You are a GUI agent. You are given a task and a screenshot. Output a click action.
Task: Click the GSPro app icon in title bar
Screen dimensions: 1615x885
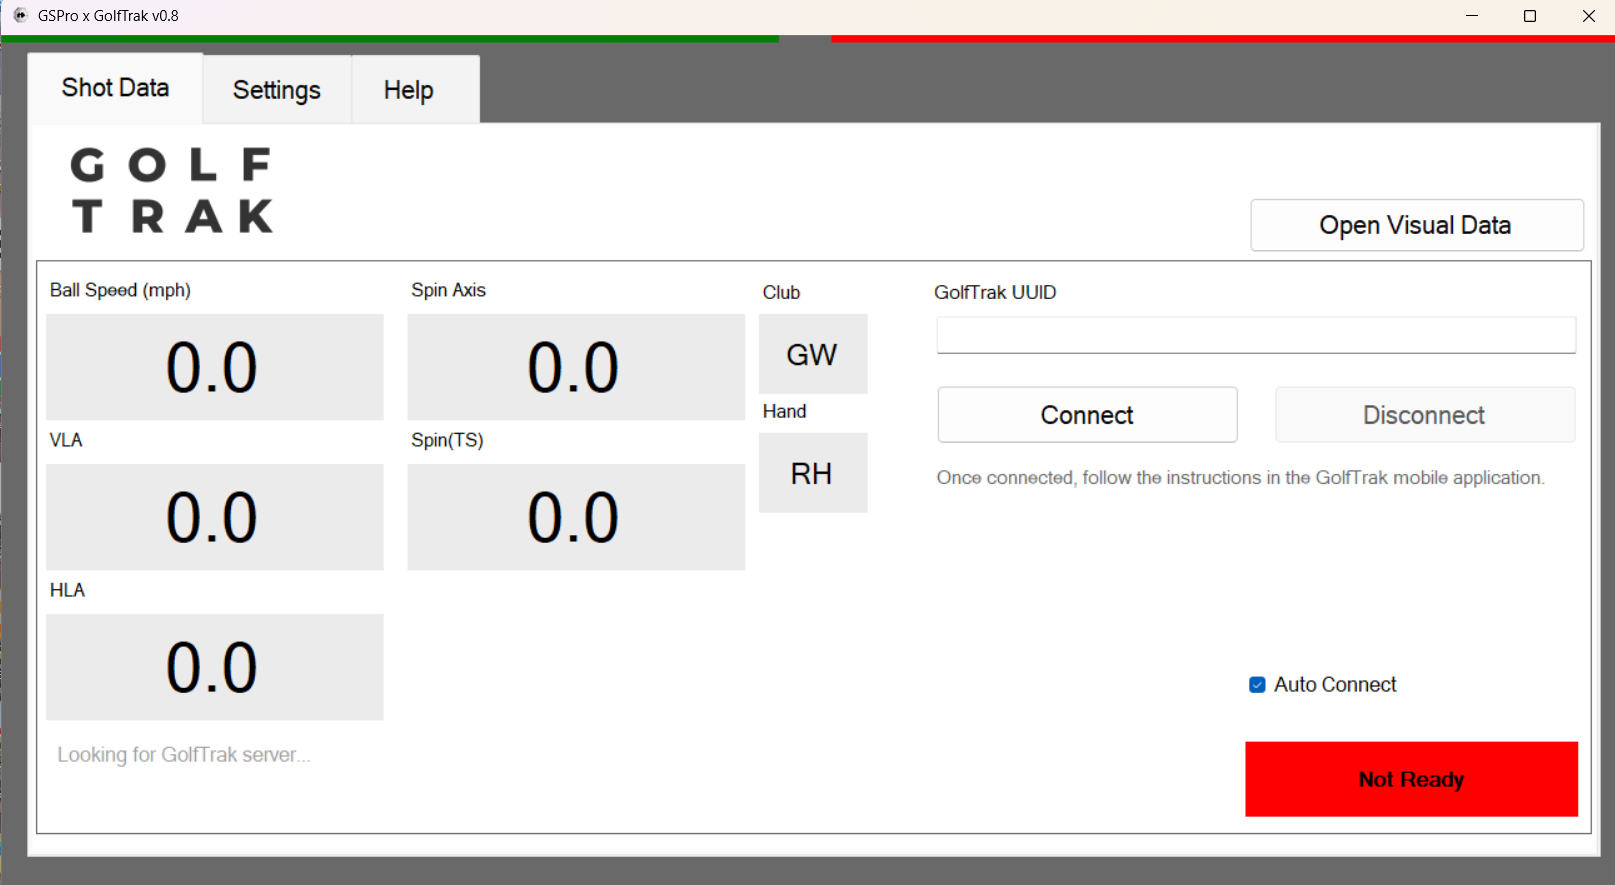tap(20, 16)
